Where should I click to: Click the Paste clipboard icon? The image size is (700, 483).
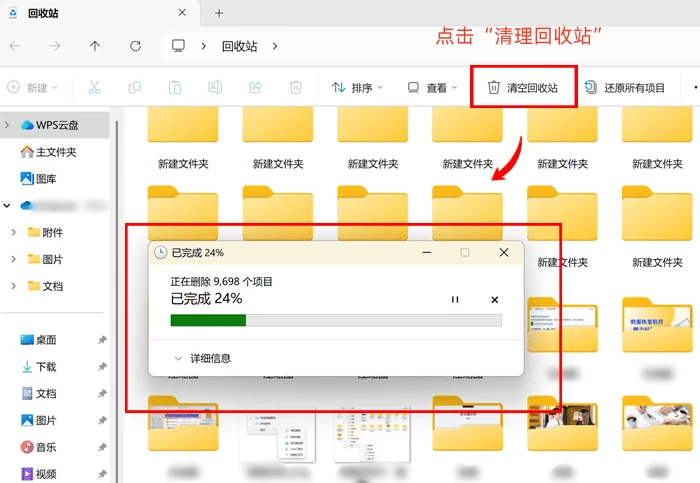[x=175, y=87]
